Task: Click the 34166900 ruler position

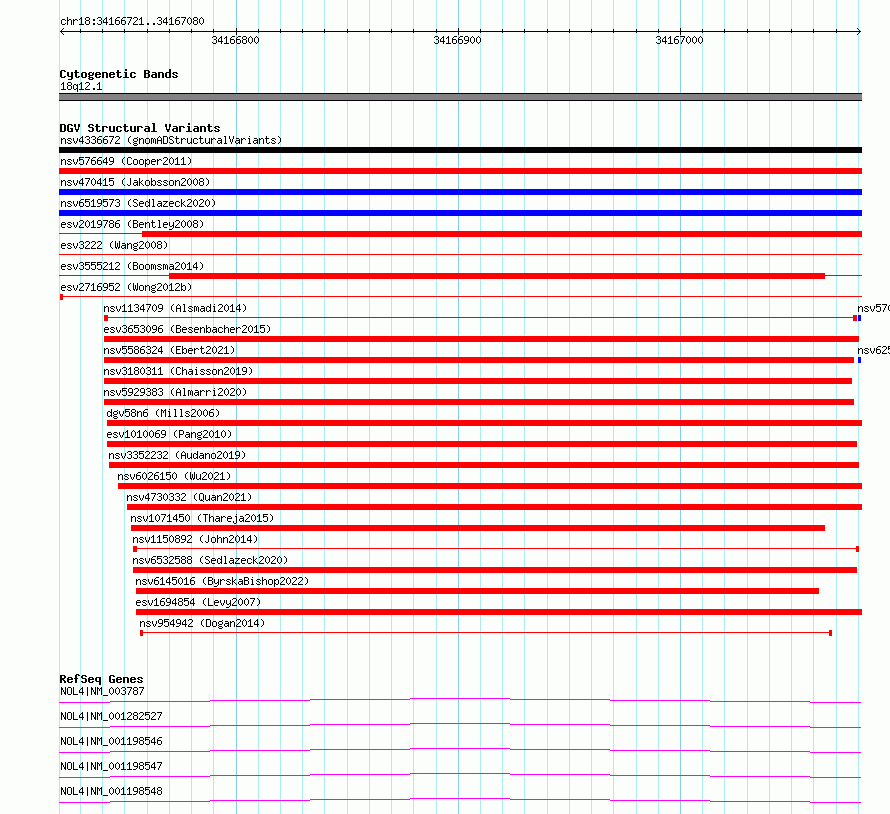Action: click(x=457, y=40)
